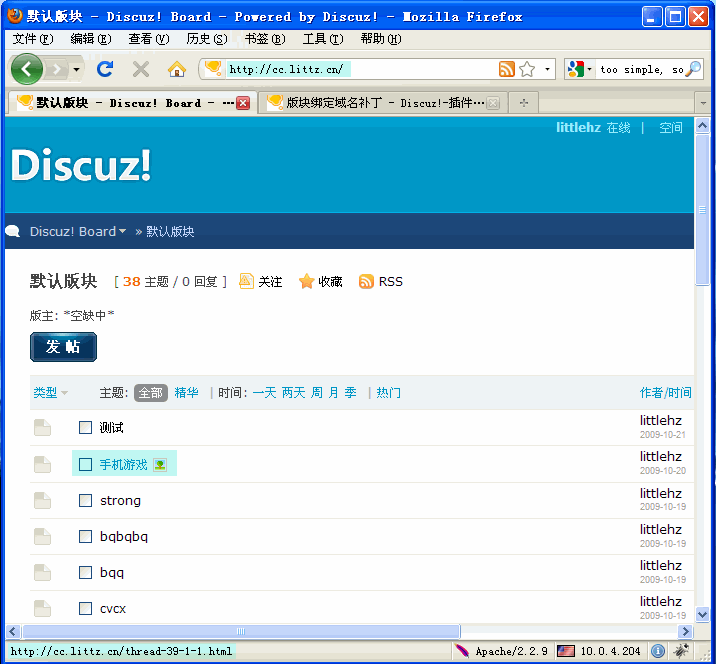Open the 查看 menu

tap(148, 39)
